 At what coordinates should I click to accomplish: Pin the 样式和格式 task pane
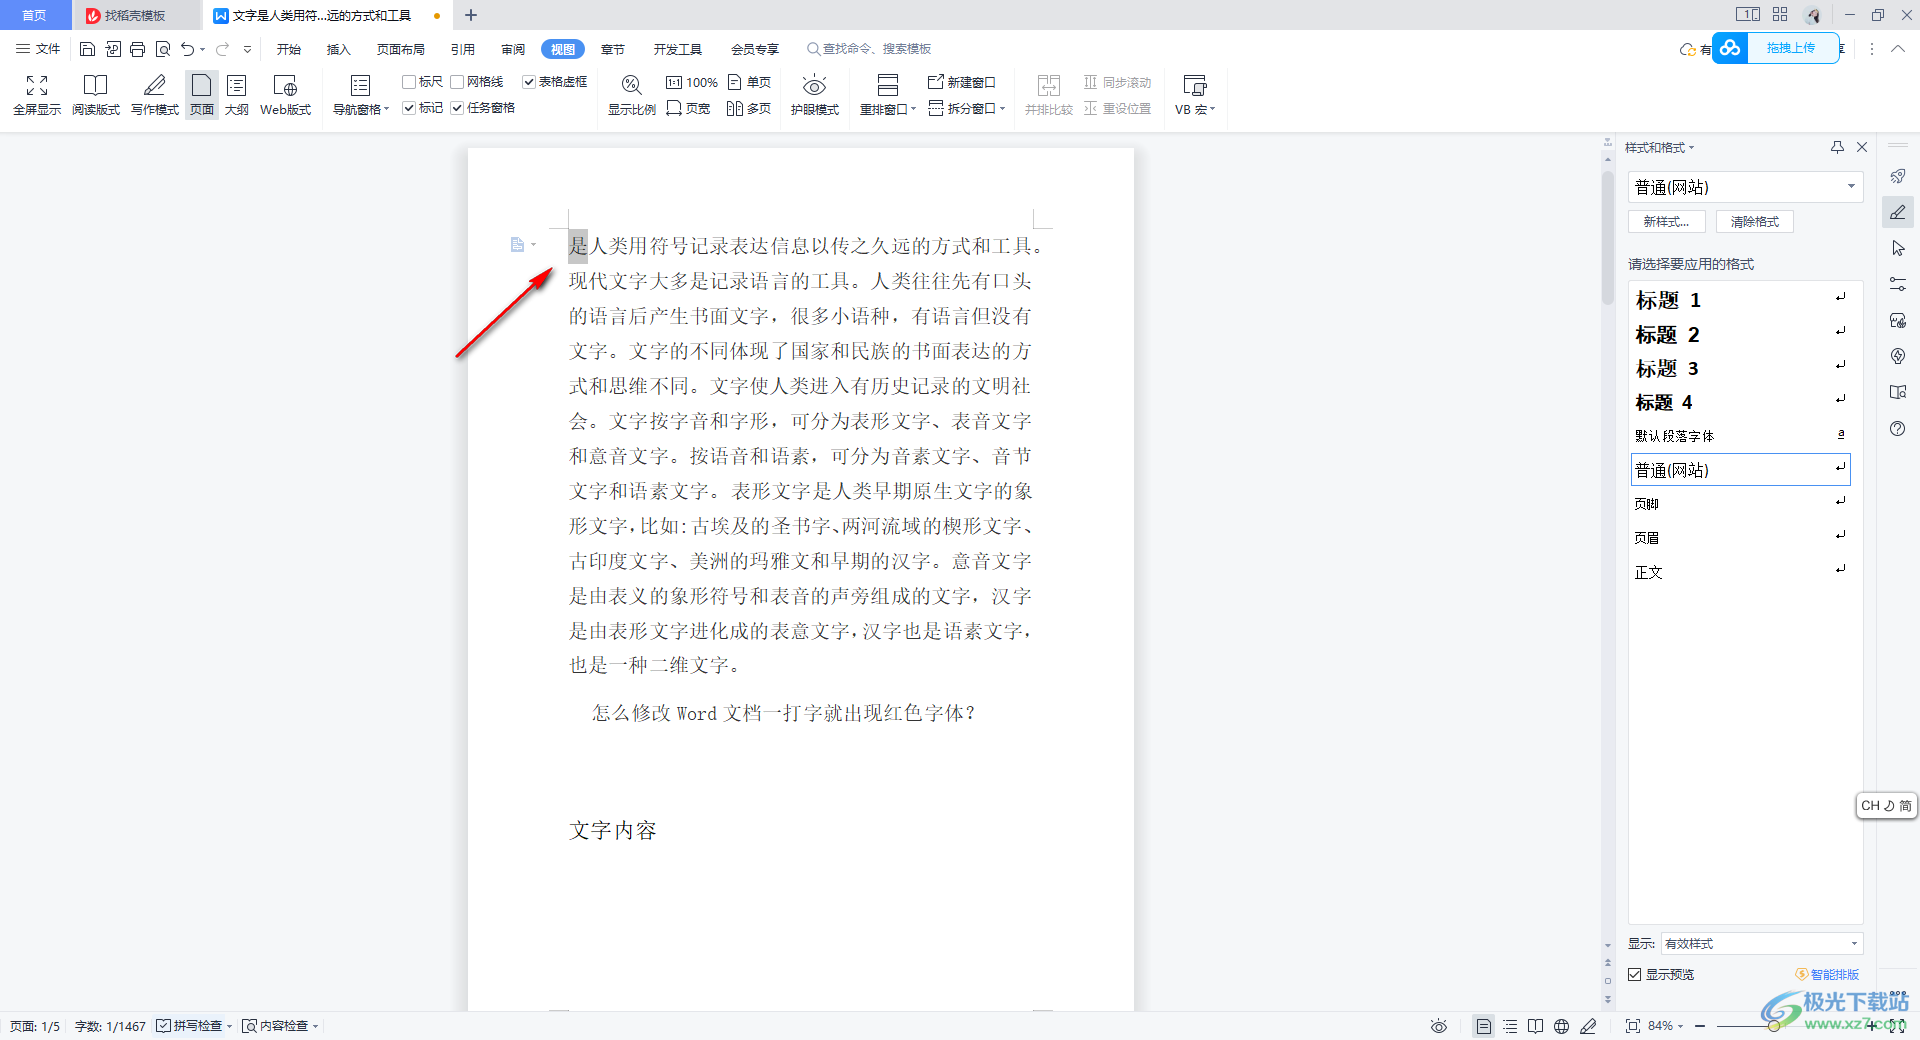tap(1837, 147)
